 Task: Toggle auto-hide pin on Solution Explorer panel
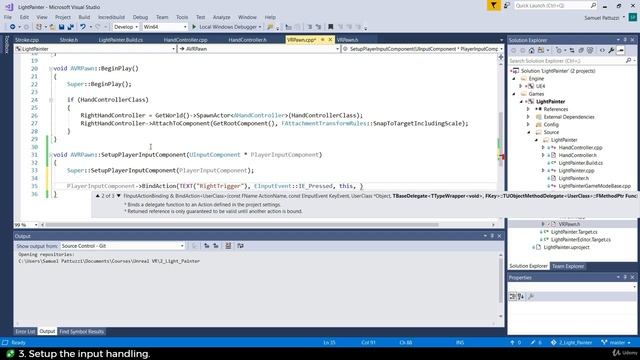625,40
